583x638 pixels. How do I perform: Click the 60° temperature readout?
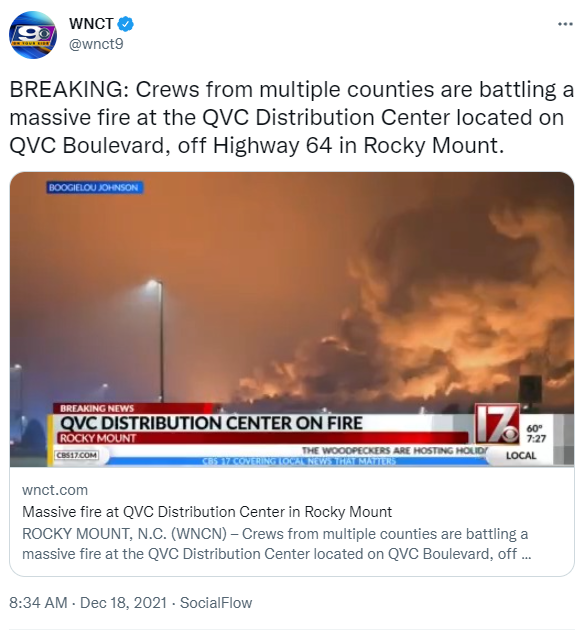click(x=535, y=428)
